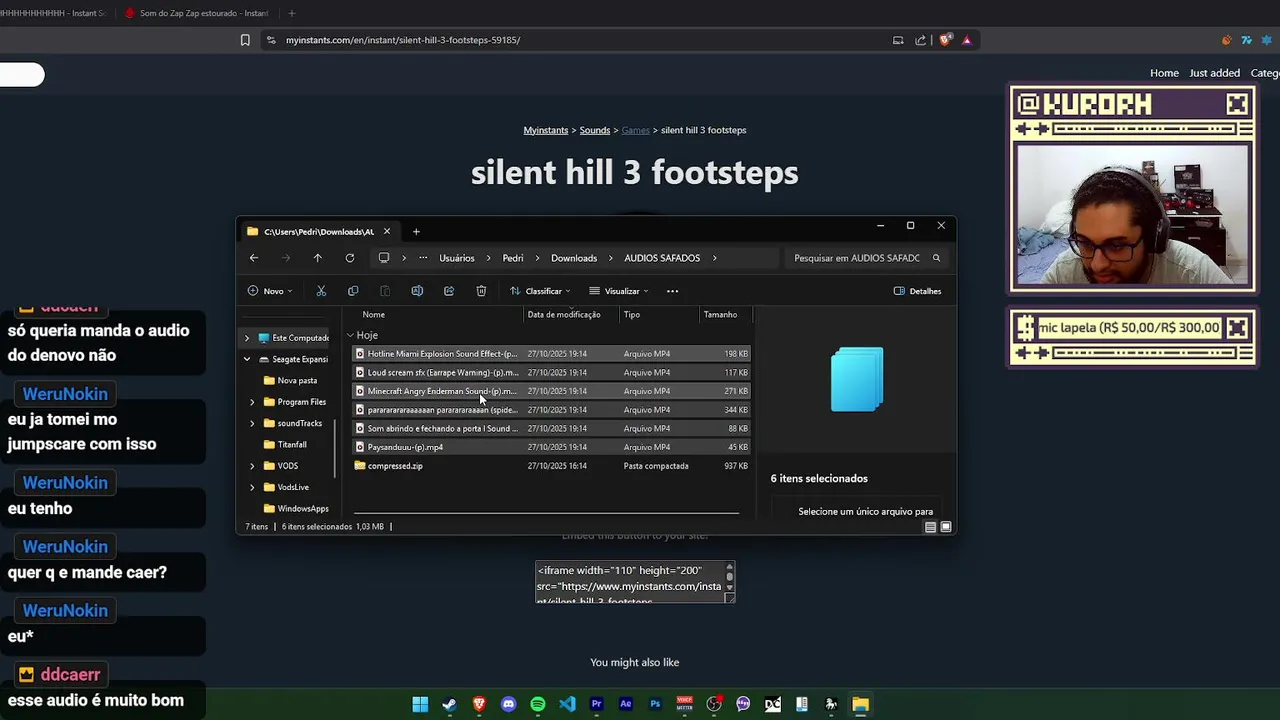Select the Paysanduuu-(p).mp4 file
This screenshot has height=720, width=1280.
(x=552, y=447)
